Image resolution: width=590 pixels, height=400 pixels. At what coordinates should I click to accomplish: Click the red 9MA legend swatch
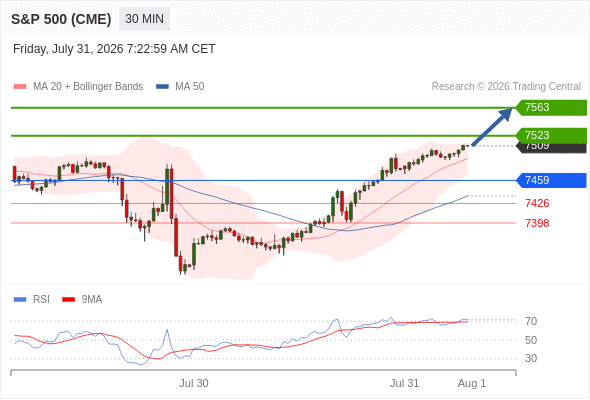click(x=68, y=300)
